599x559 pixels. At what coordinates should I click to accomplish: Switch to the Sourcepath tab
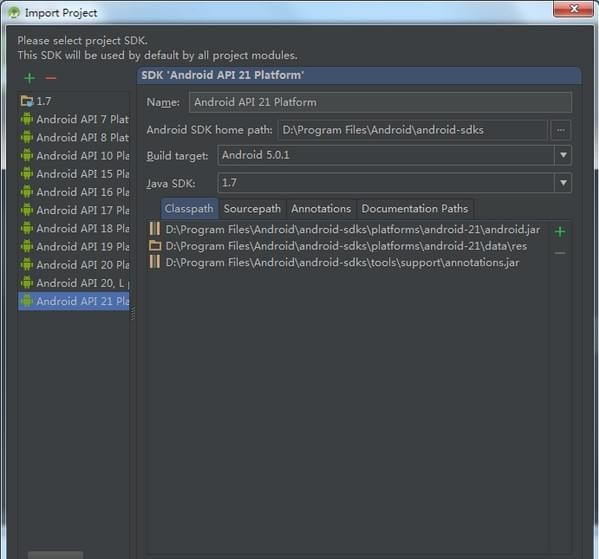(252, 209)
